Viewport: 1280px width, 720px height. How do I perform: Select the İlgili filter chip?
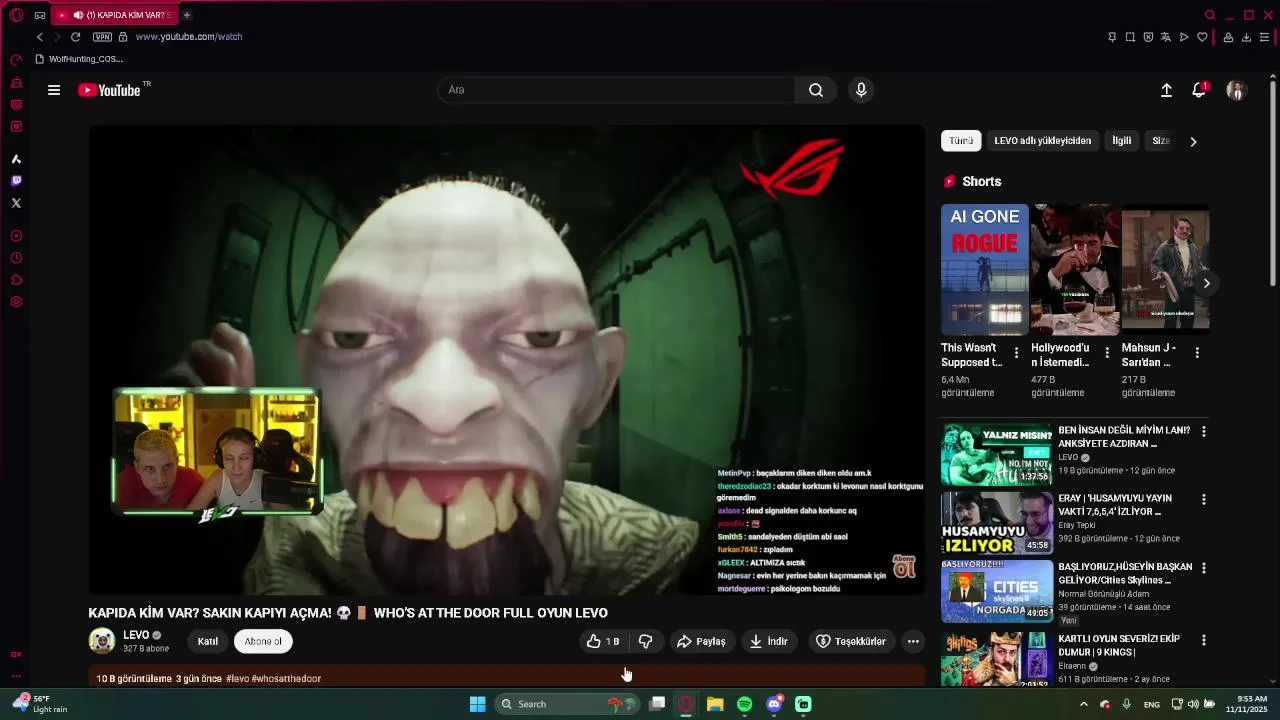pos(1122,141)
